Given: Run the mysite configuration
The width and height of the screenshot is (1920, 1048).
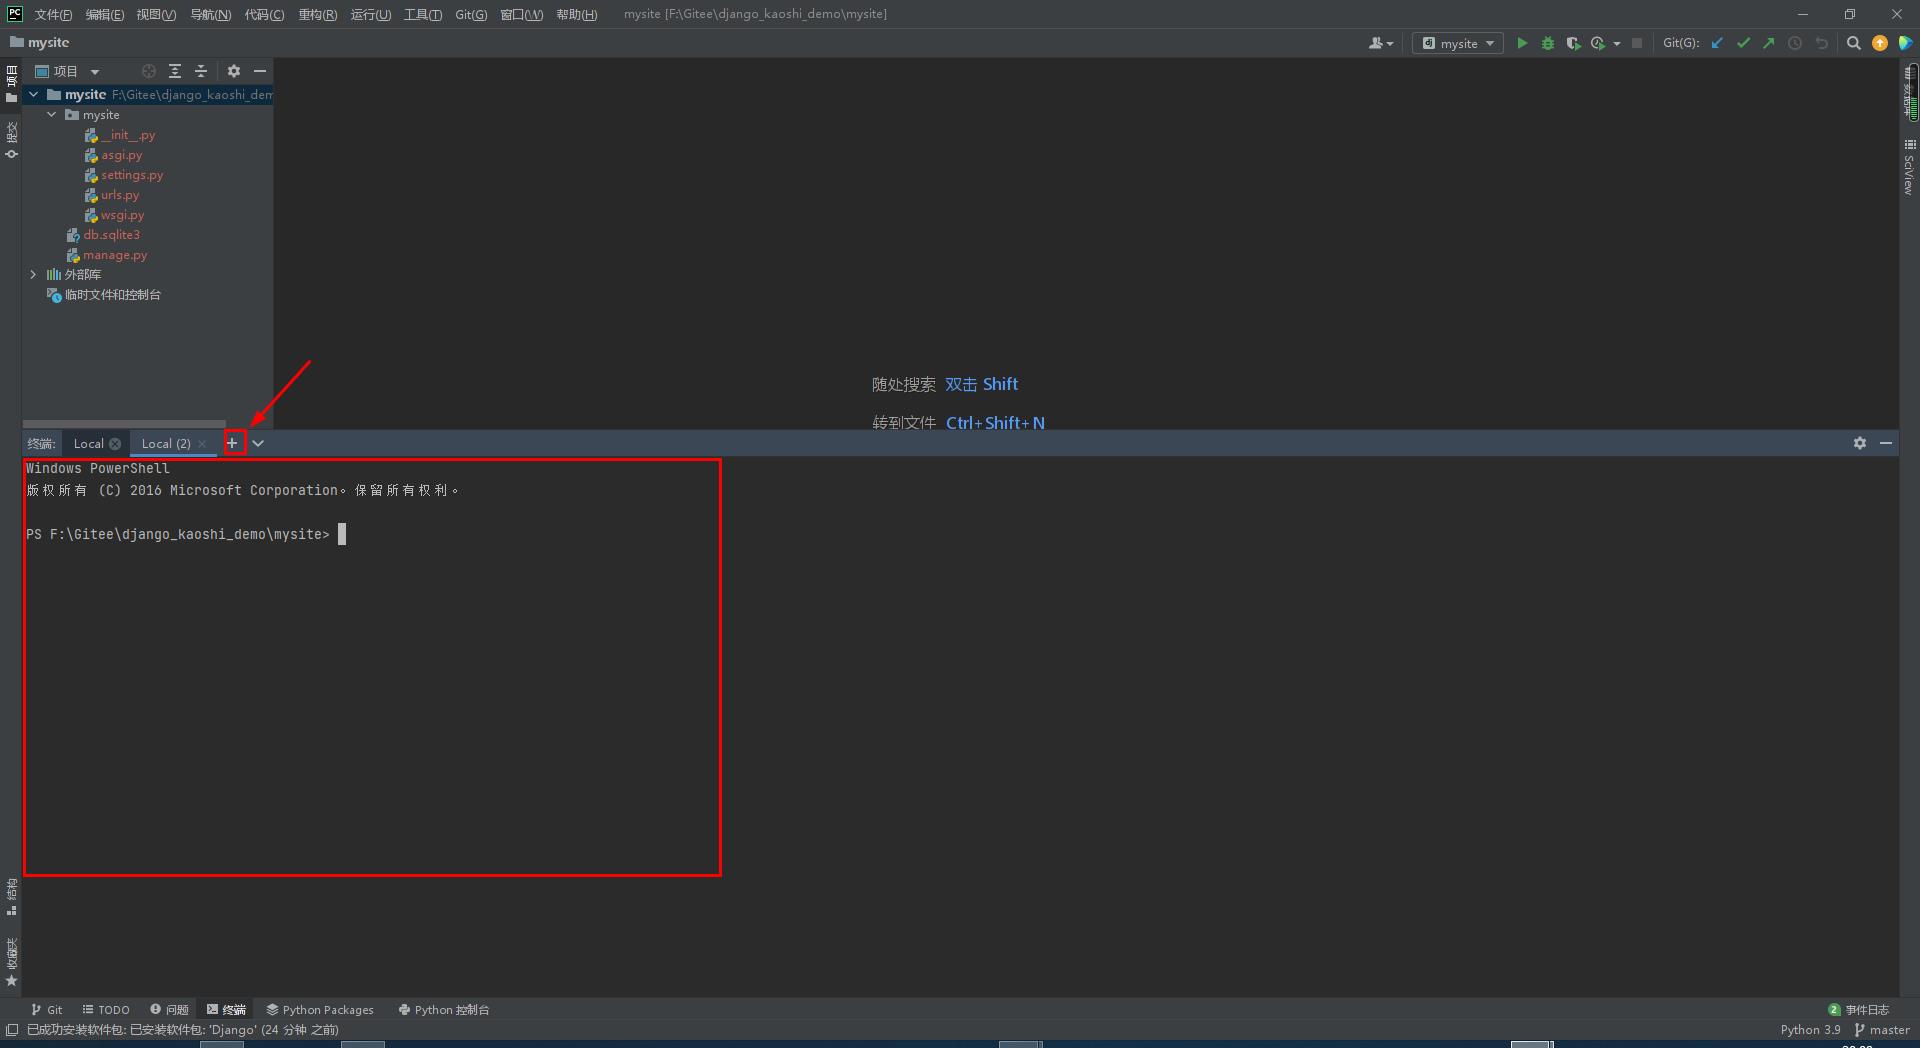Looking at the screenshot, I should pyautogui.click(x=1522, y=43).
